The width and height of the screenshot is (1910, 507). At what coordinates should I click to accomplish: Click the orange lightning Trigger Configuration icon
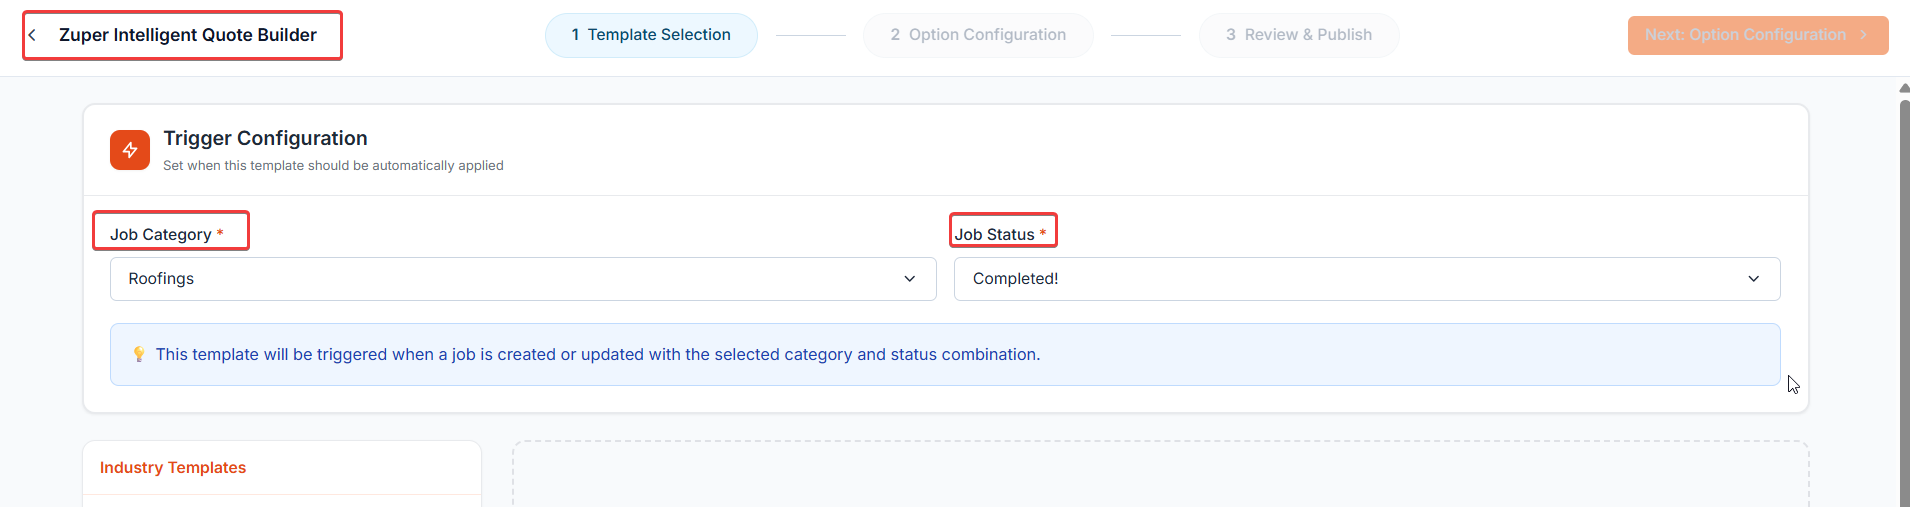[x=130, y=150]
